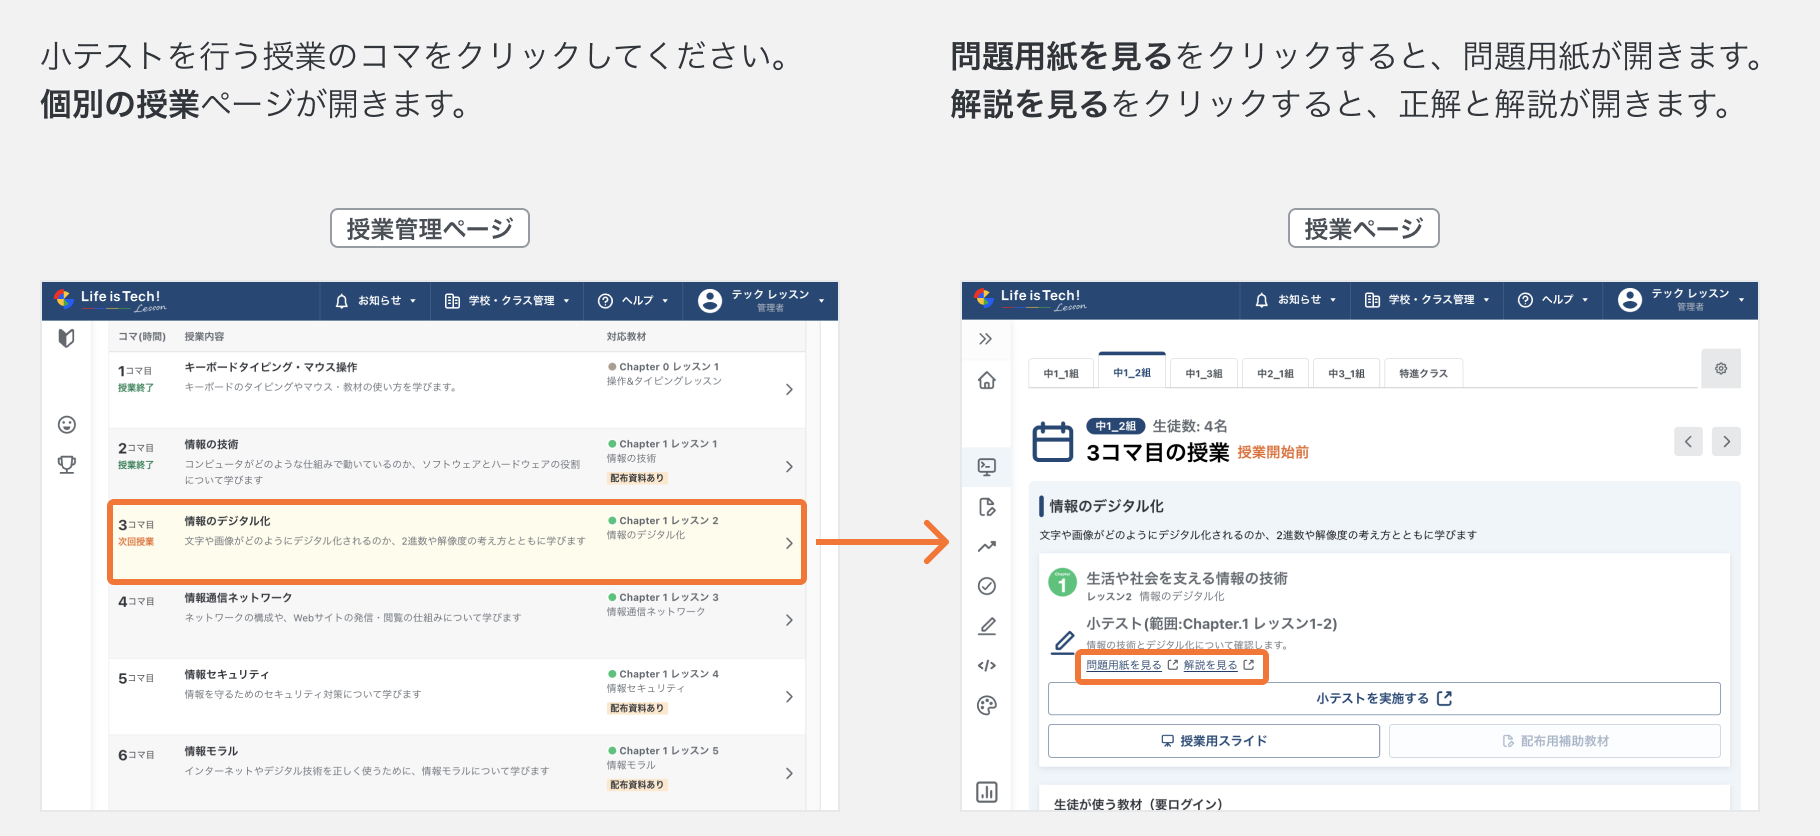The height and width of the screenshot is (836, 1820).
Task: Open the 2コマ目 情報の技術 row chevron
Action: click(789, 467)
